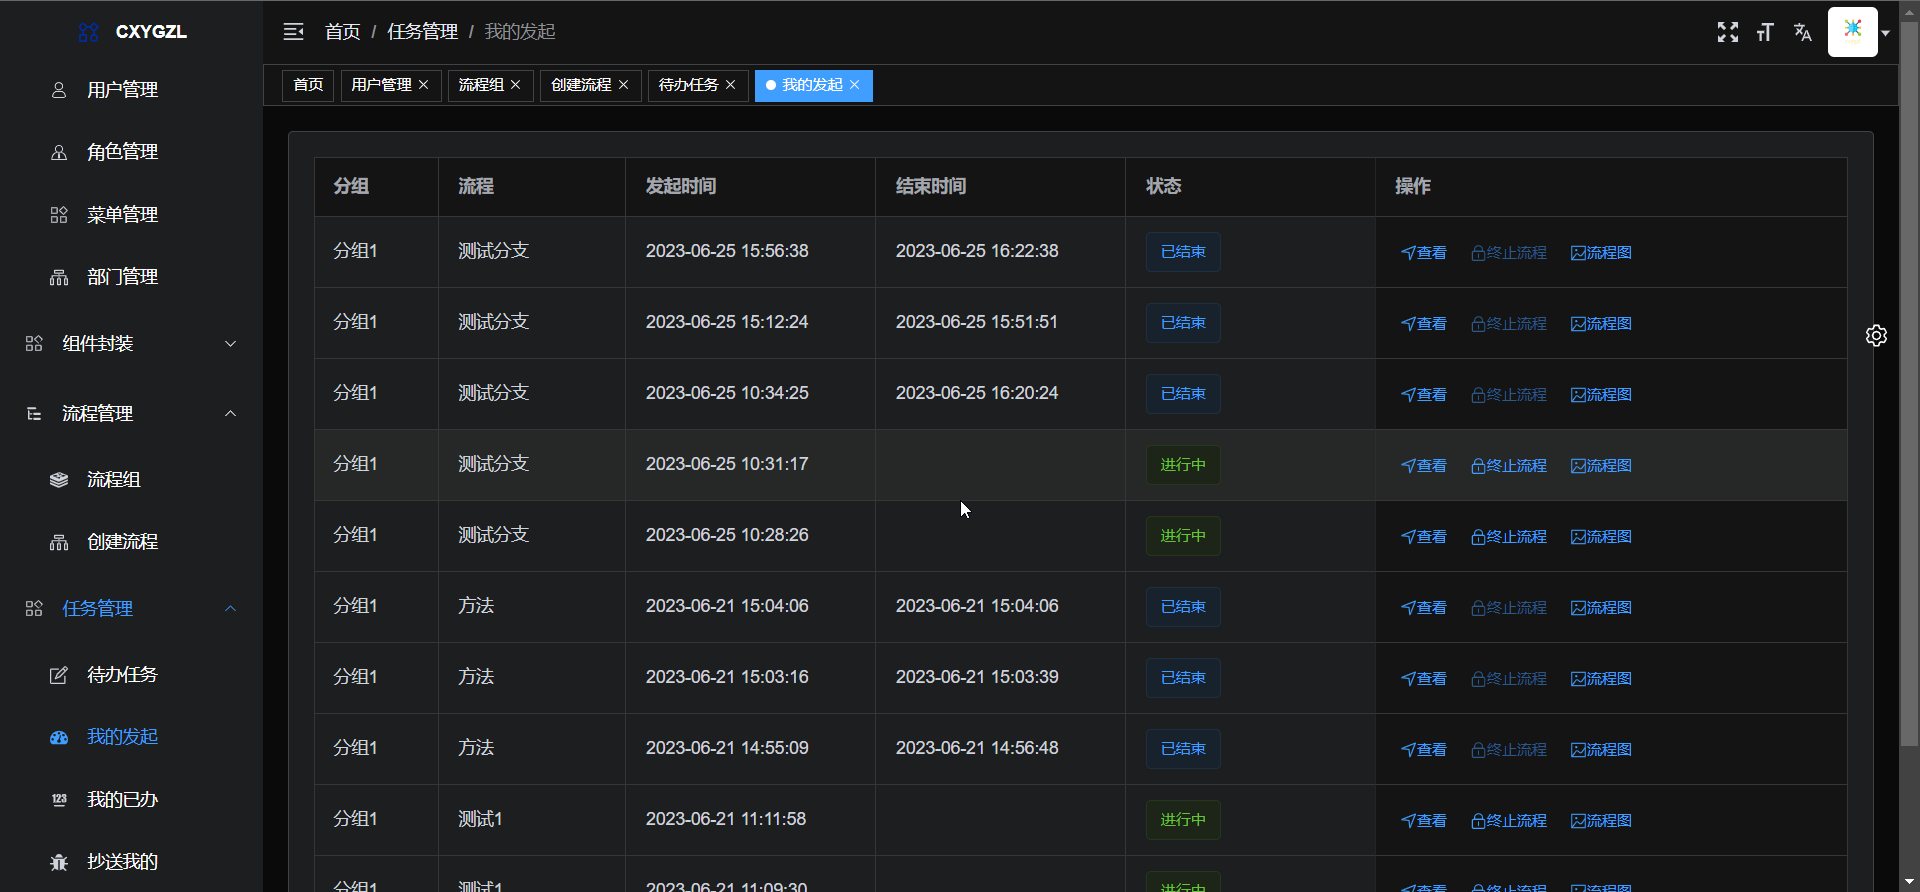Open 角色管理 in the sidebar
Image resolution: width=1920 pixels, height=892 pixels.
click(x=131, y=152)
